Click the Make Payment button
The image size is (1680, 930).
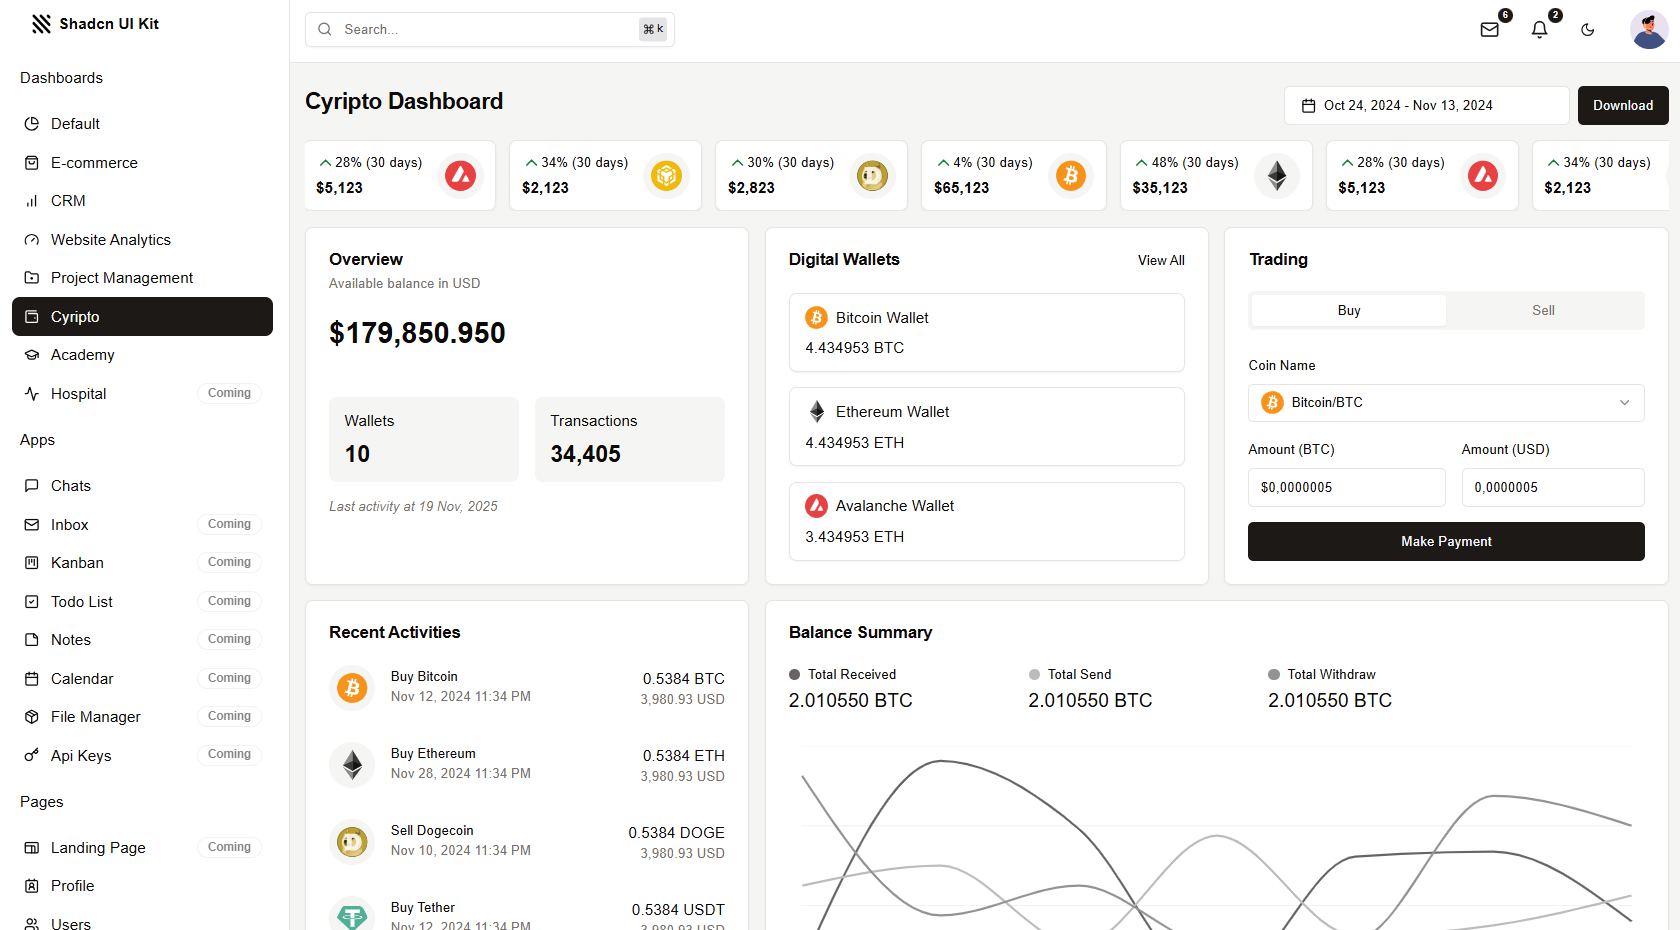click(1446, 542)
